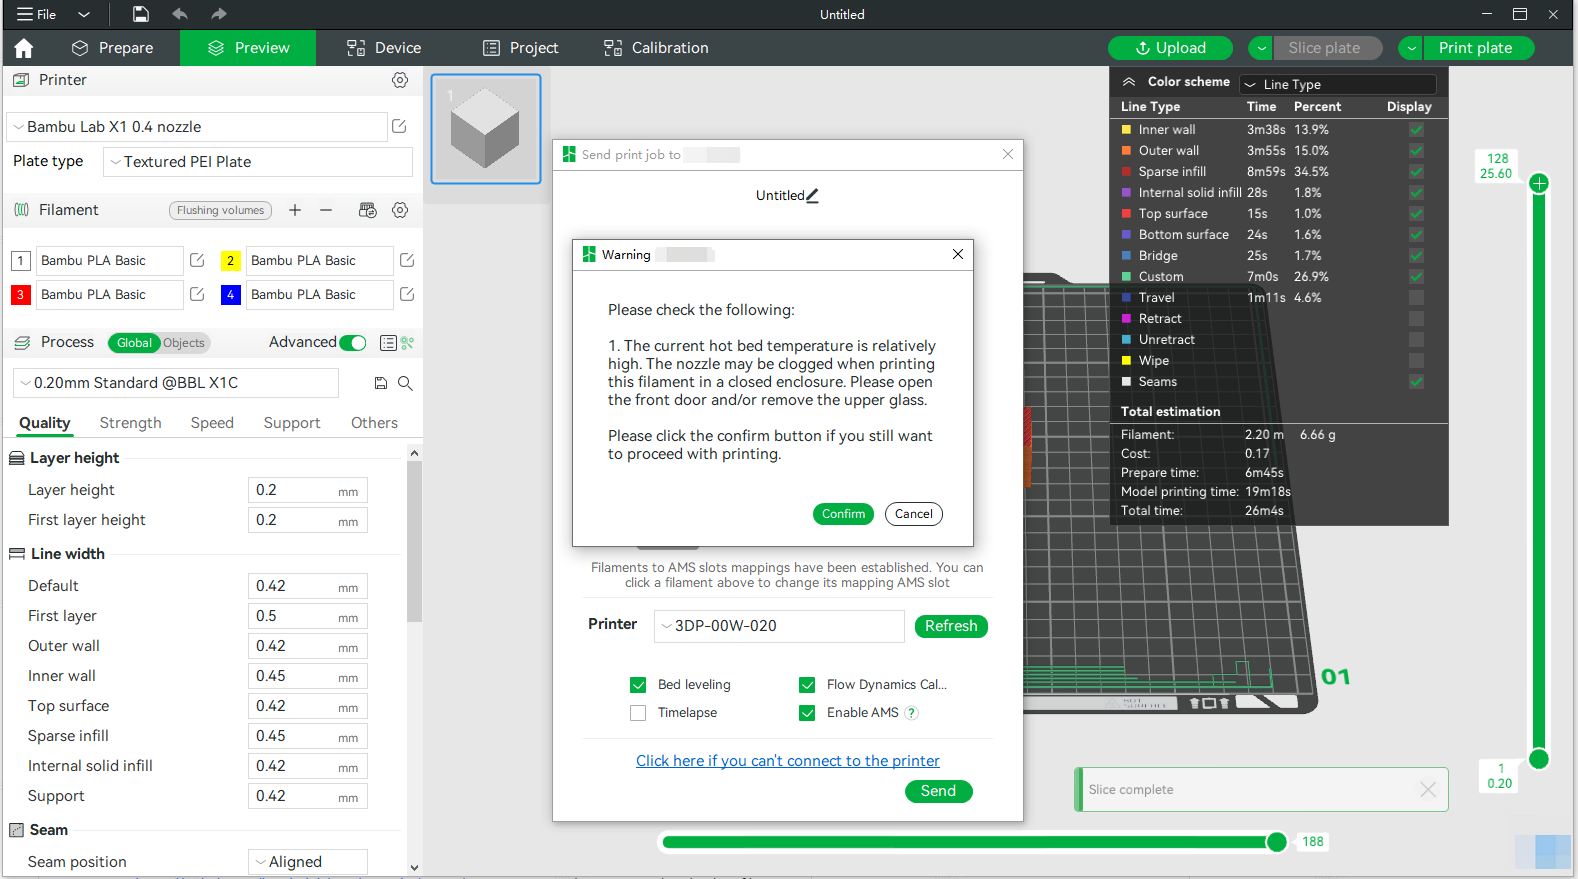Image resolution: width=1578 pixels, height=879 pixels.
Task: Open the Plate type dropdown
Action: (258, 162)
